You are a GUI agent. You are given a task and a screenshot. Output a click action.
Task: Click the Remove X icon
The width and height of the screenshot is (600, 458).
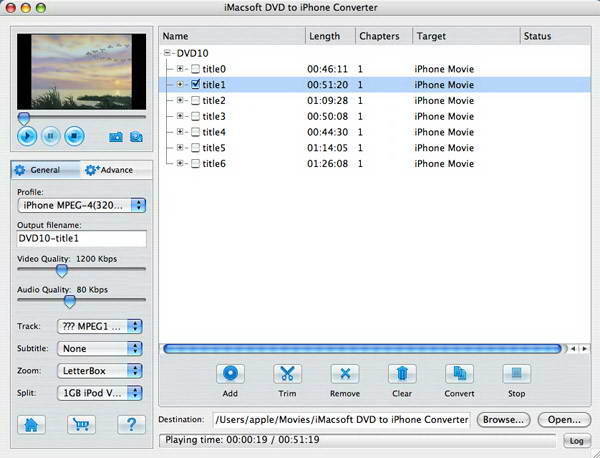point(345,374)
